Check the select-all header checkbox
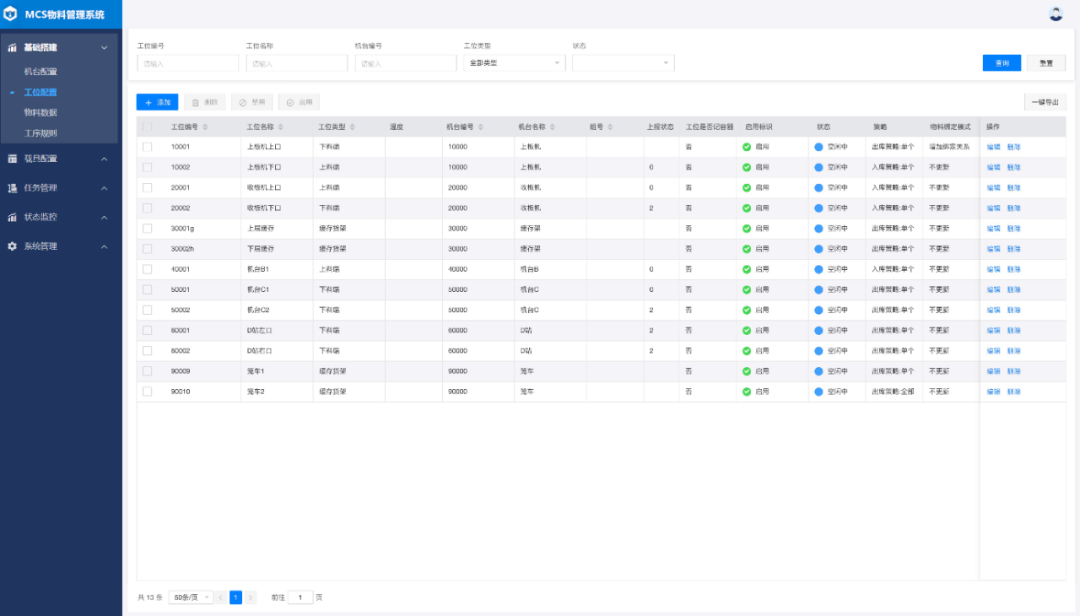This screenshot has height=616, width=1080. 147,127
